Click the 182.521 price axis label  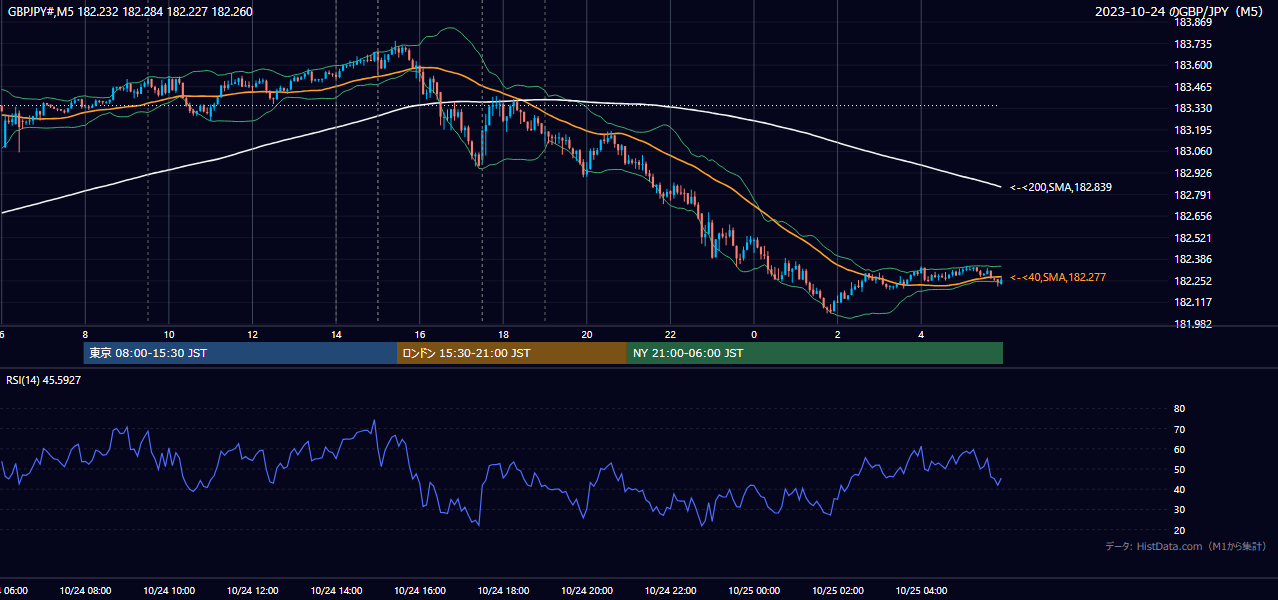point(1192,238)
